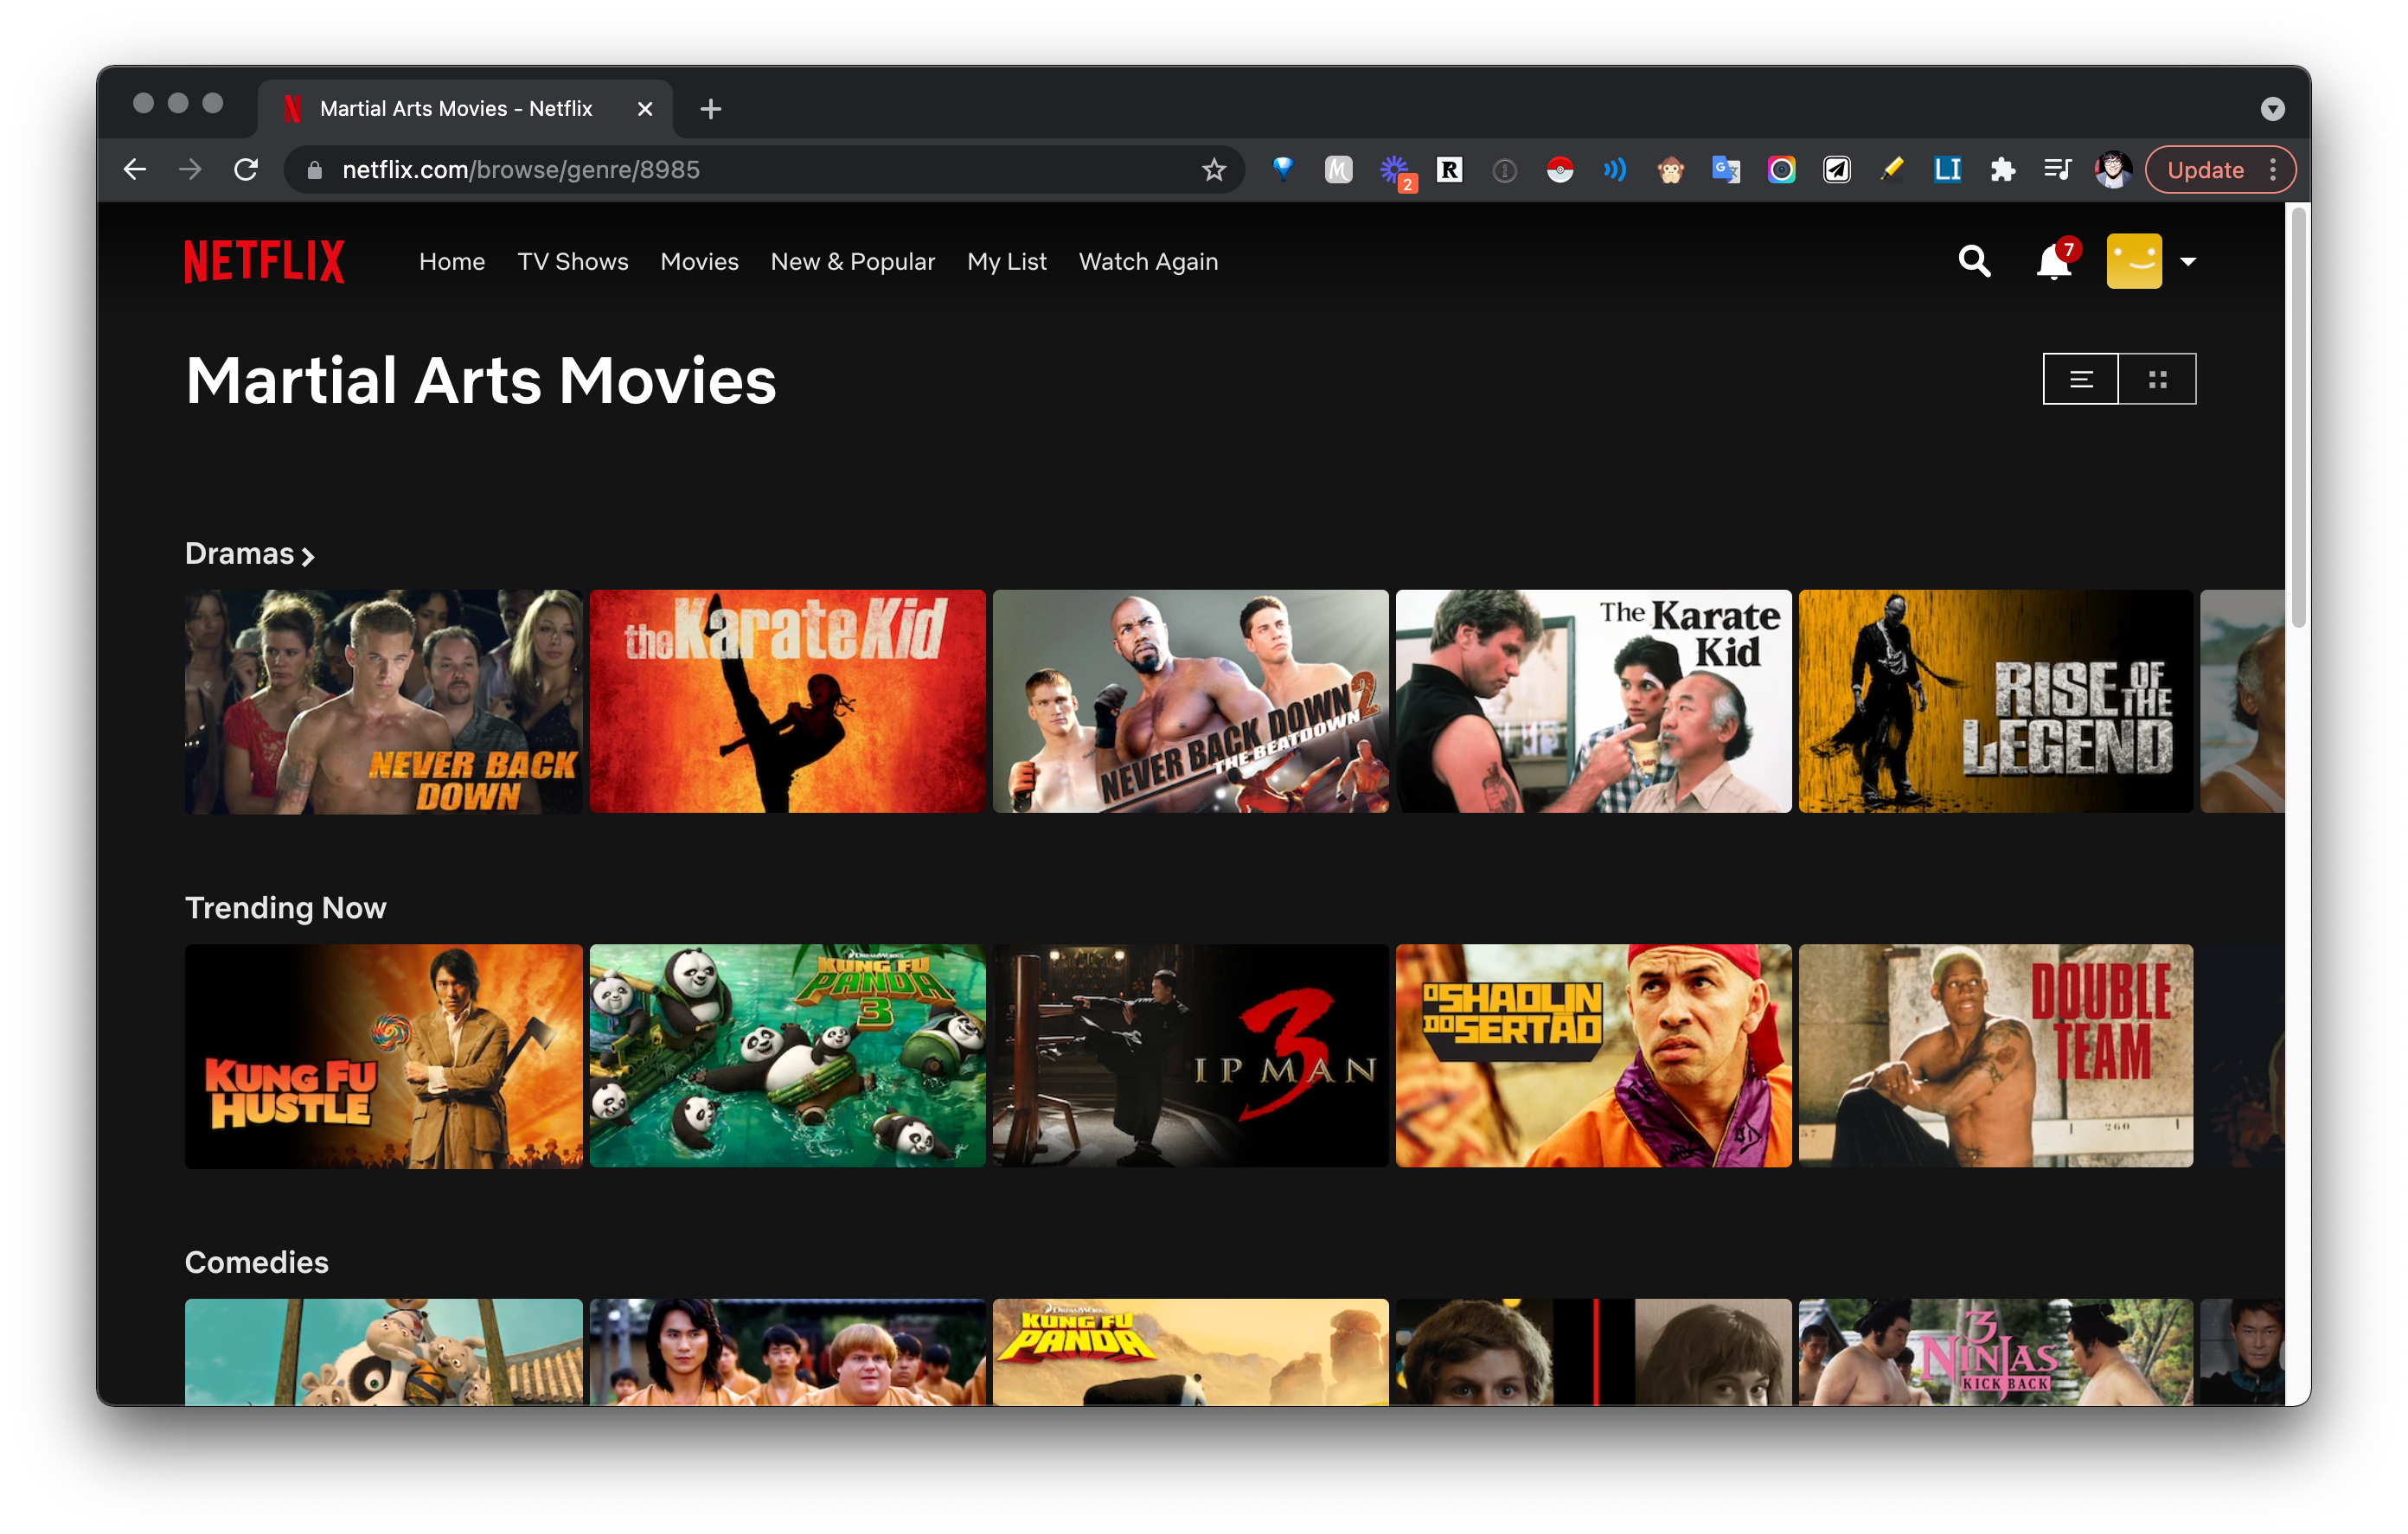Select the Kung Fu Hustle thumbnail
This screenshot has width=2408, height=1534.
tap(384, 1055)
